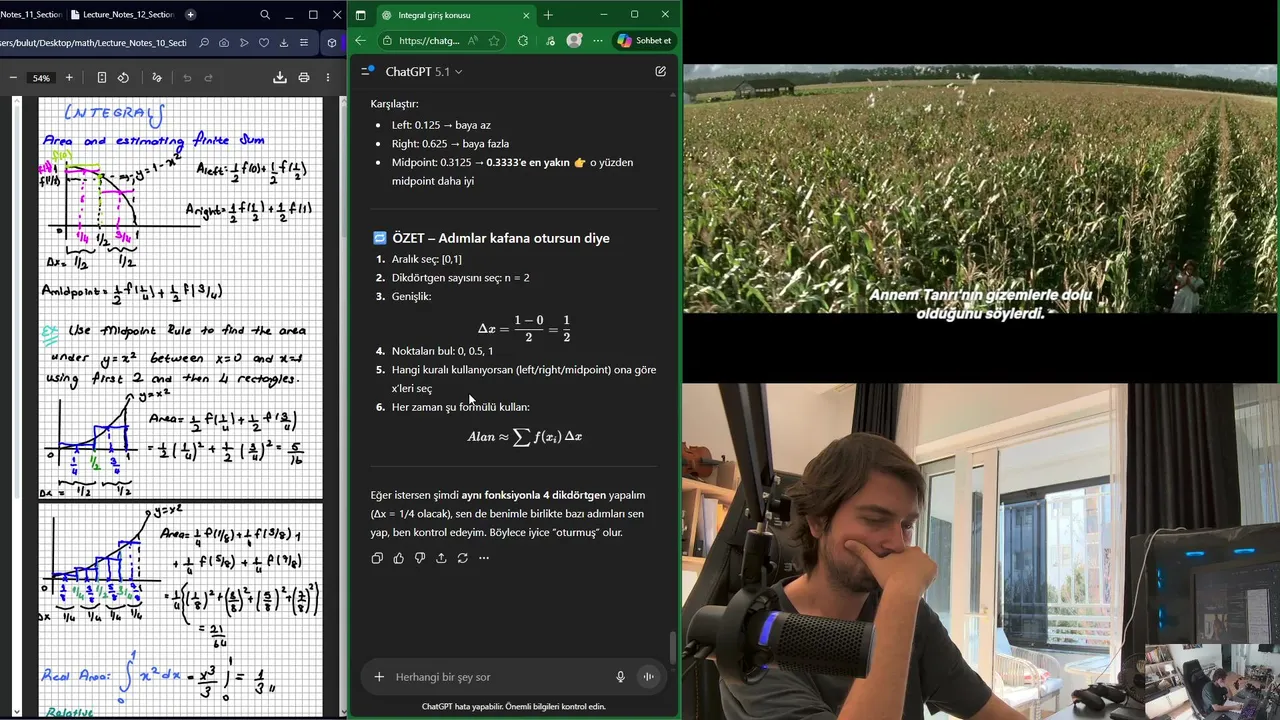Click the webcam video feed of the man
This screenshot has width=1280, height=720.
tap(980, 551)
